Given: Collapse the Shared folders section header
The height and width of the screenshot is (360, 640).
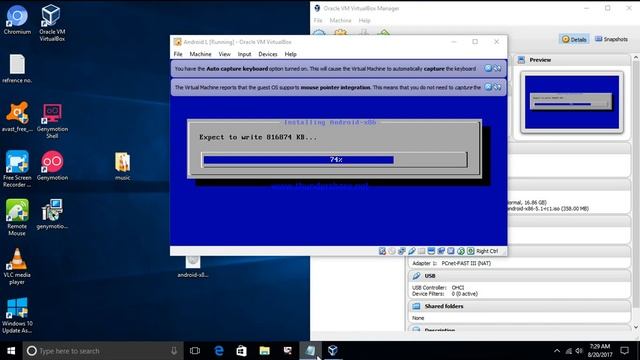Looking at the screenshot, I should pyautogui.click(x=519, y=306).
